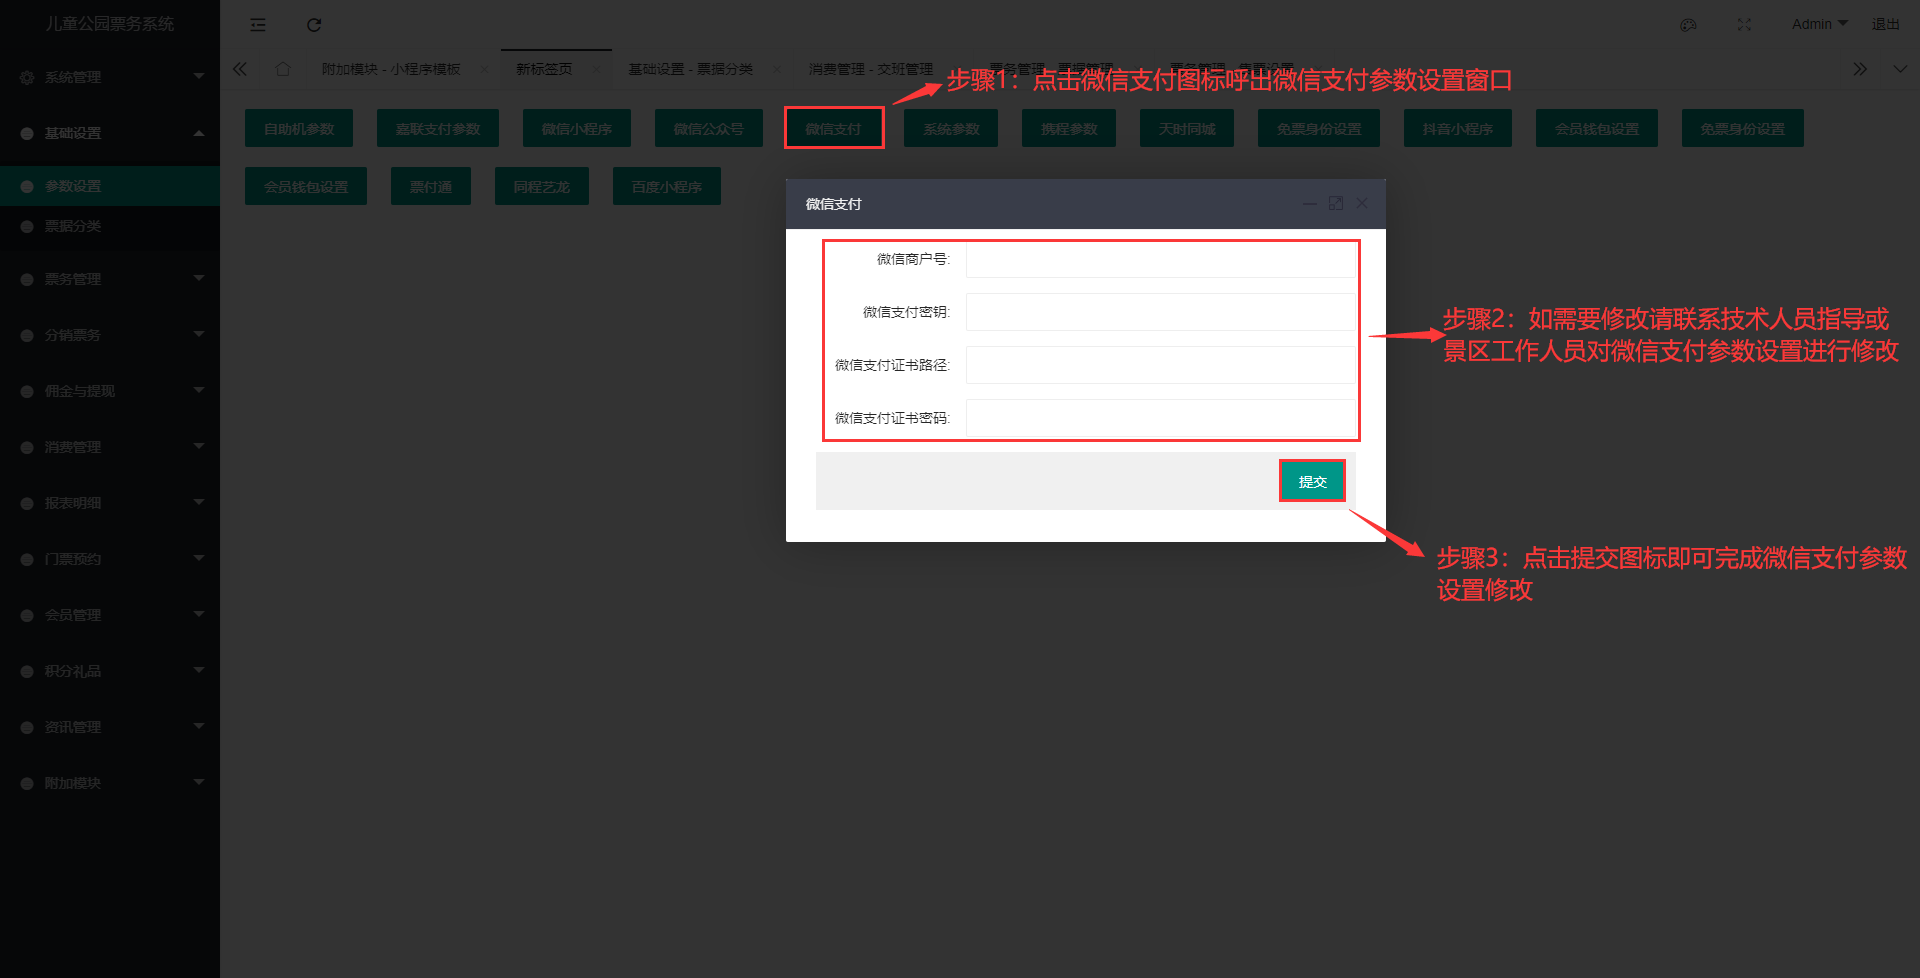The height and width of the screenshot is (978, 1920).
Task: Toggle the sidebar collapse icon in top bar
Action: (x=258, y=25)
